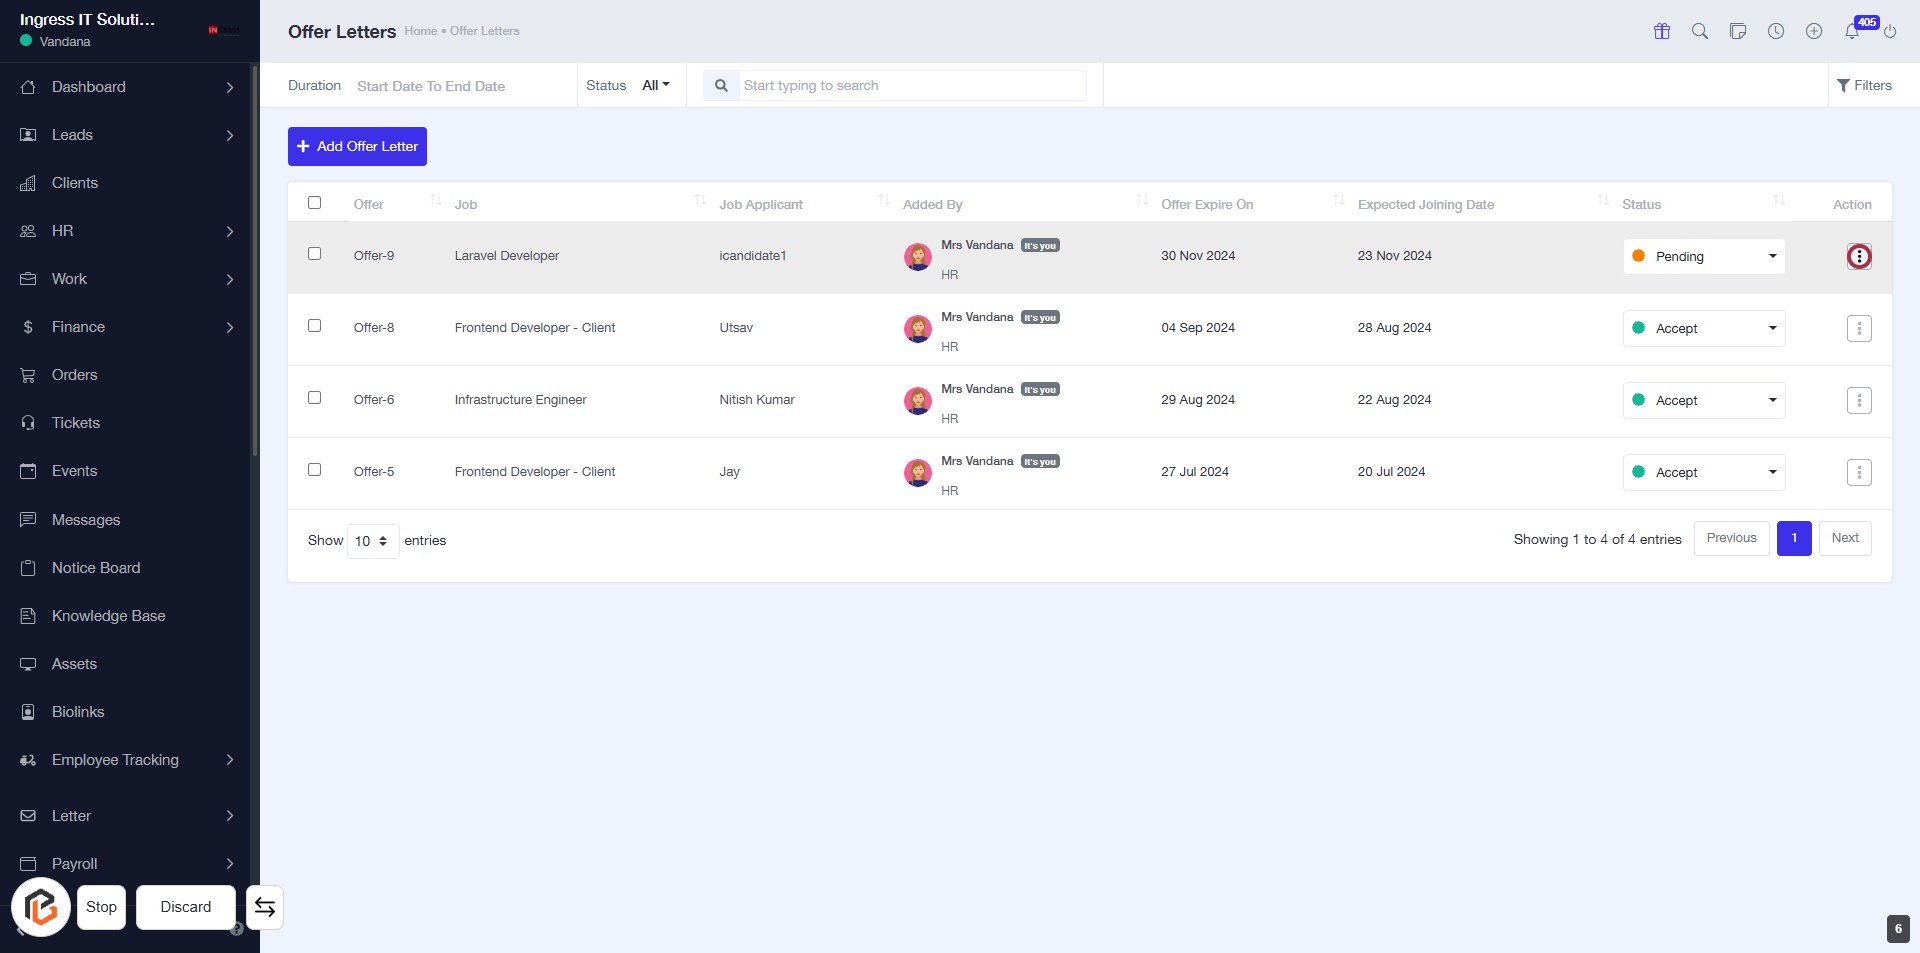
Task: Open the Pending status dropdown for Offer-9
Action: coord(1703,257)
